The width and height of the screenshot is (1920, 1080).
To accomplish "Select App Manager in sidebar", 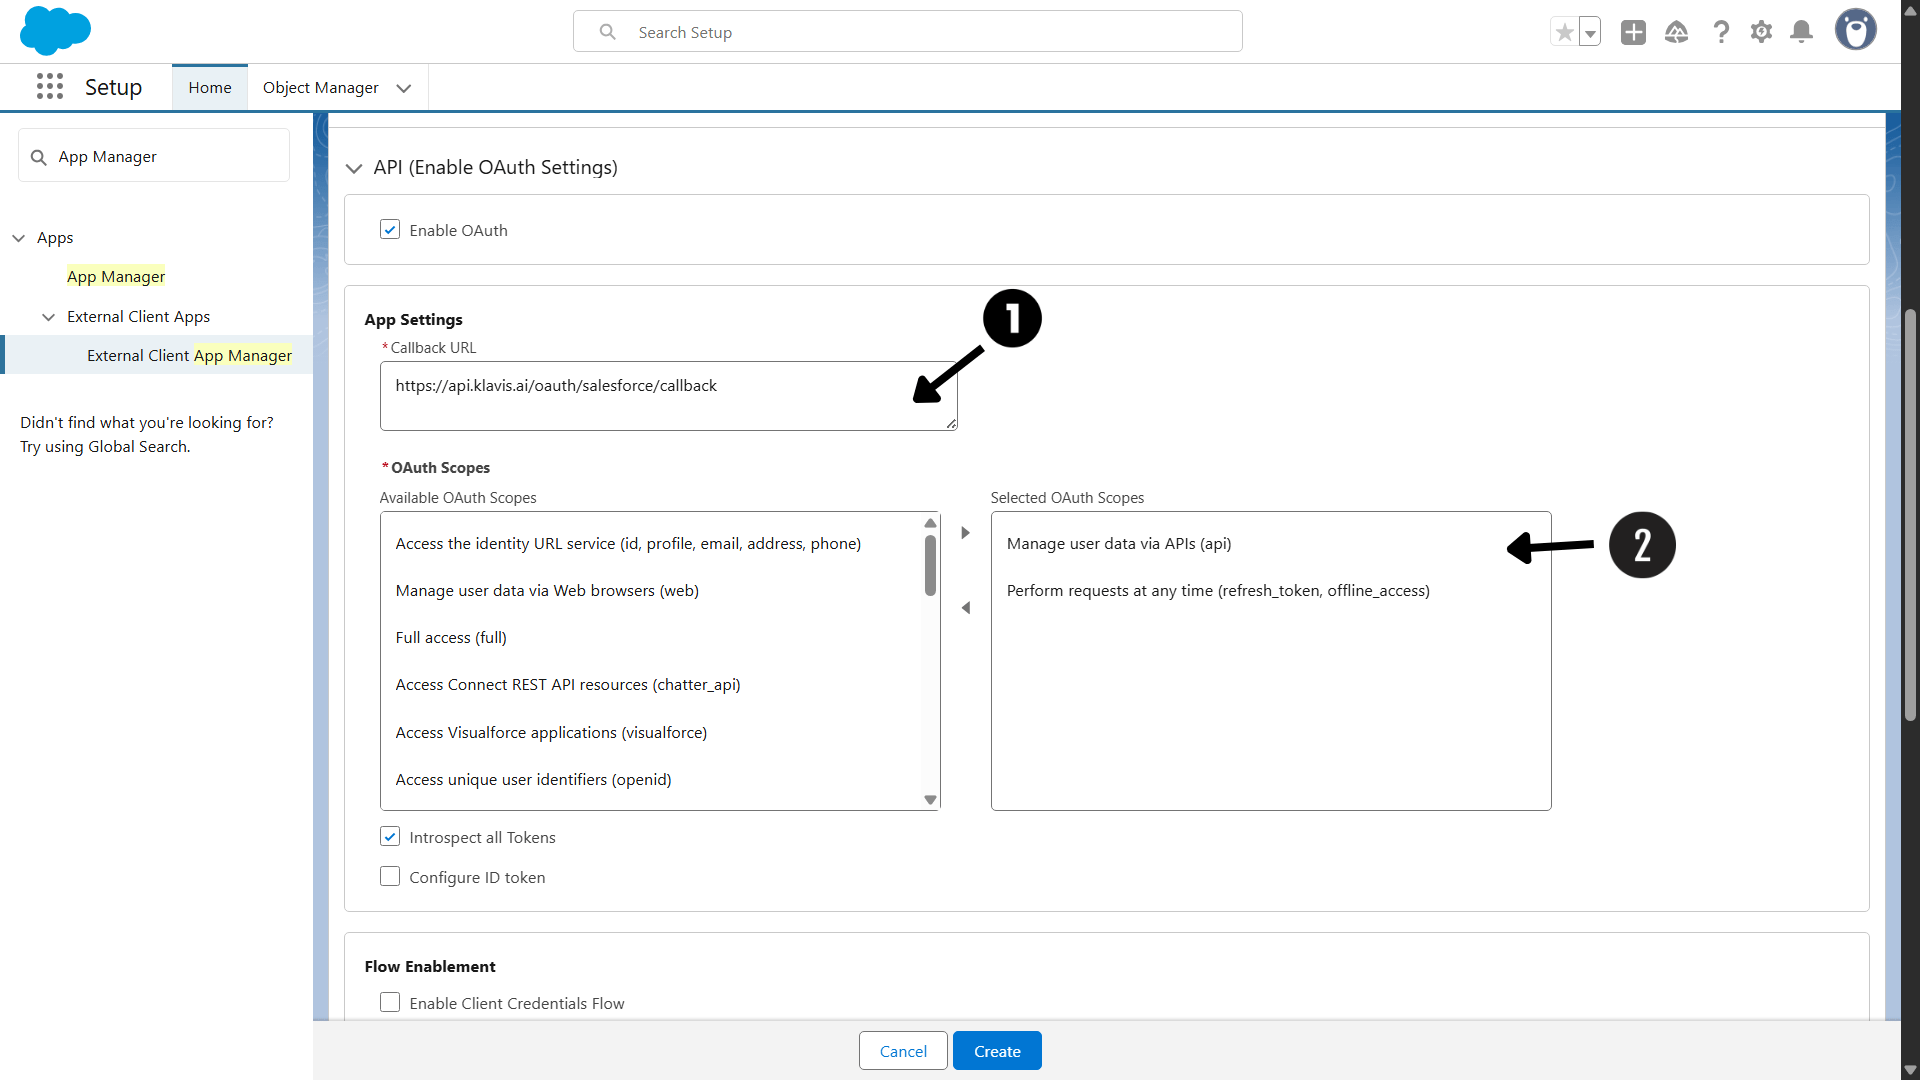I will tap(116, 277).
